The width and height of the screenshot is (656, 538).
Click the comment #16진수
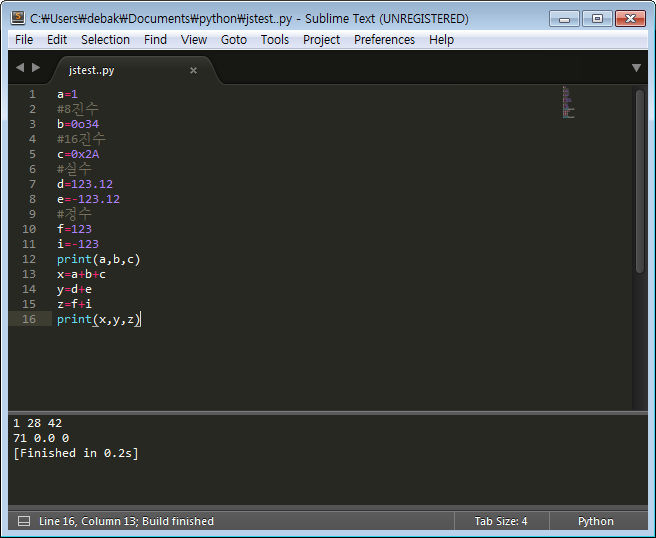coord(81,139)
